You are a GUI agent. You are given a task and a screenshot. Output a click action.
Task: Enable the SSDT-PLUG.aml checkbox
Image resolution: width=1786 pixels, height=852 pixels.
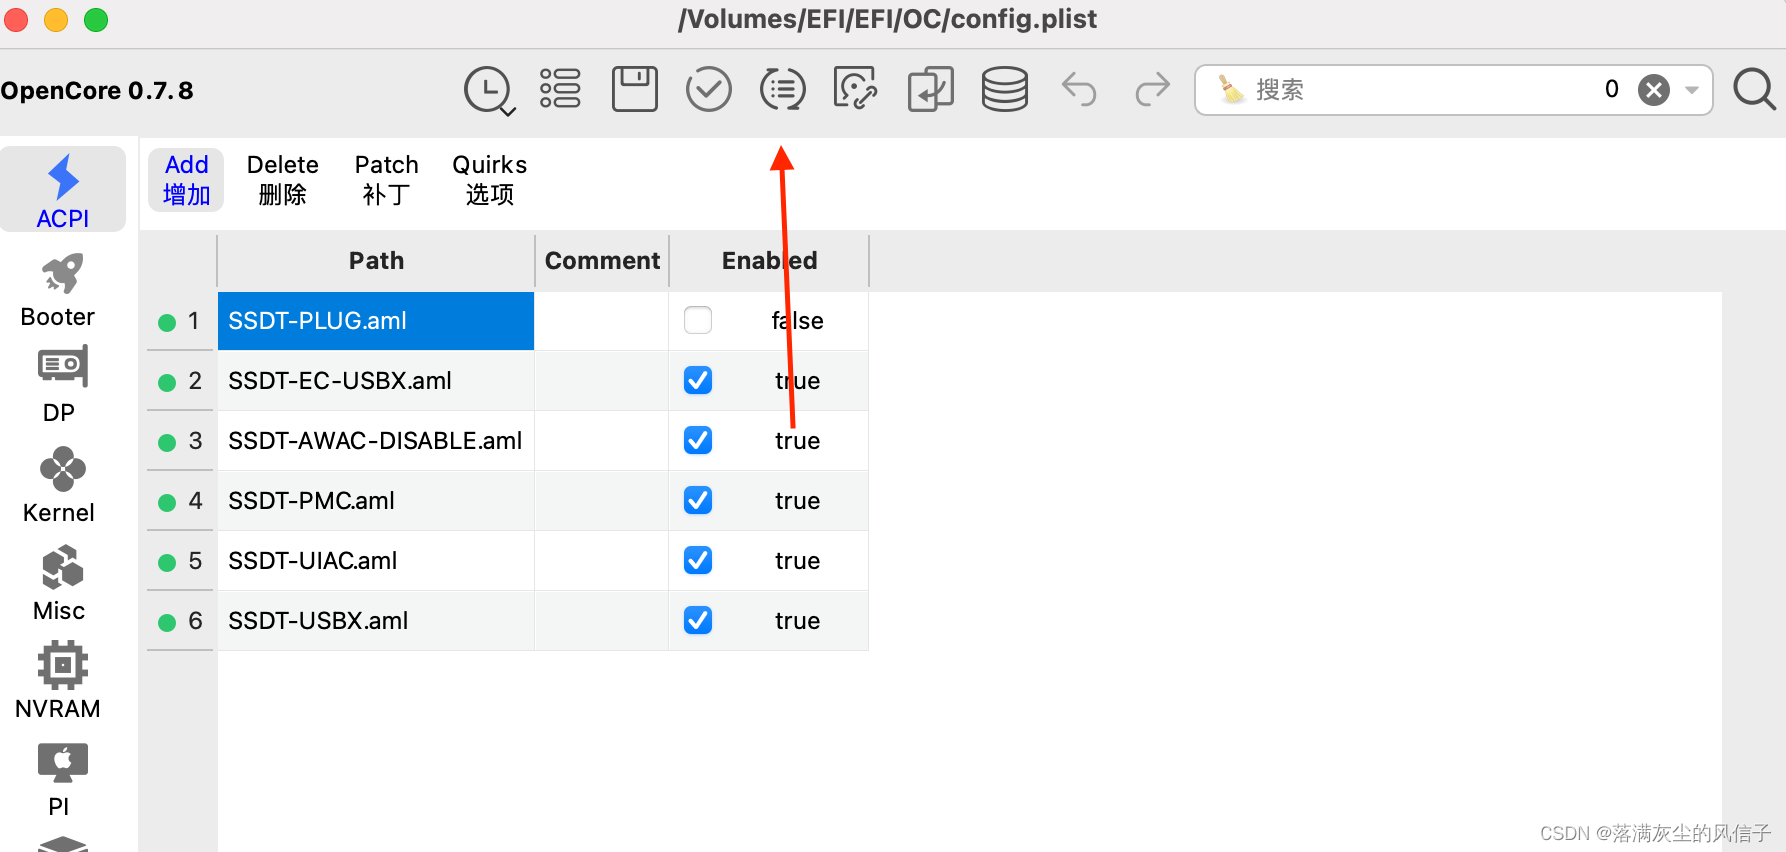(698, 320)
